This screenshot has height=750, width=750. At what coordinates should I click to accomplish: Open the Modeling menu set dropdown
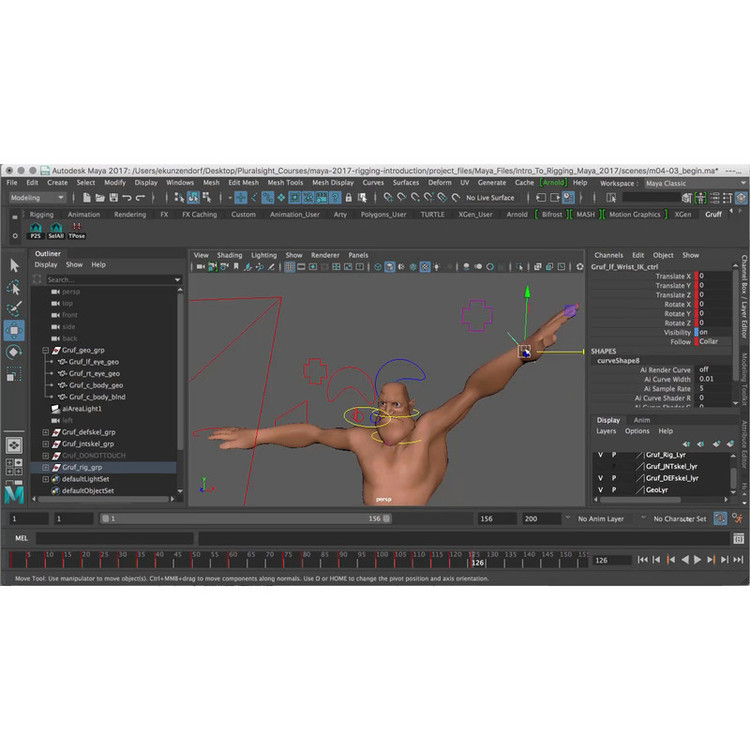pyautogui.click(x=36, y=198)
